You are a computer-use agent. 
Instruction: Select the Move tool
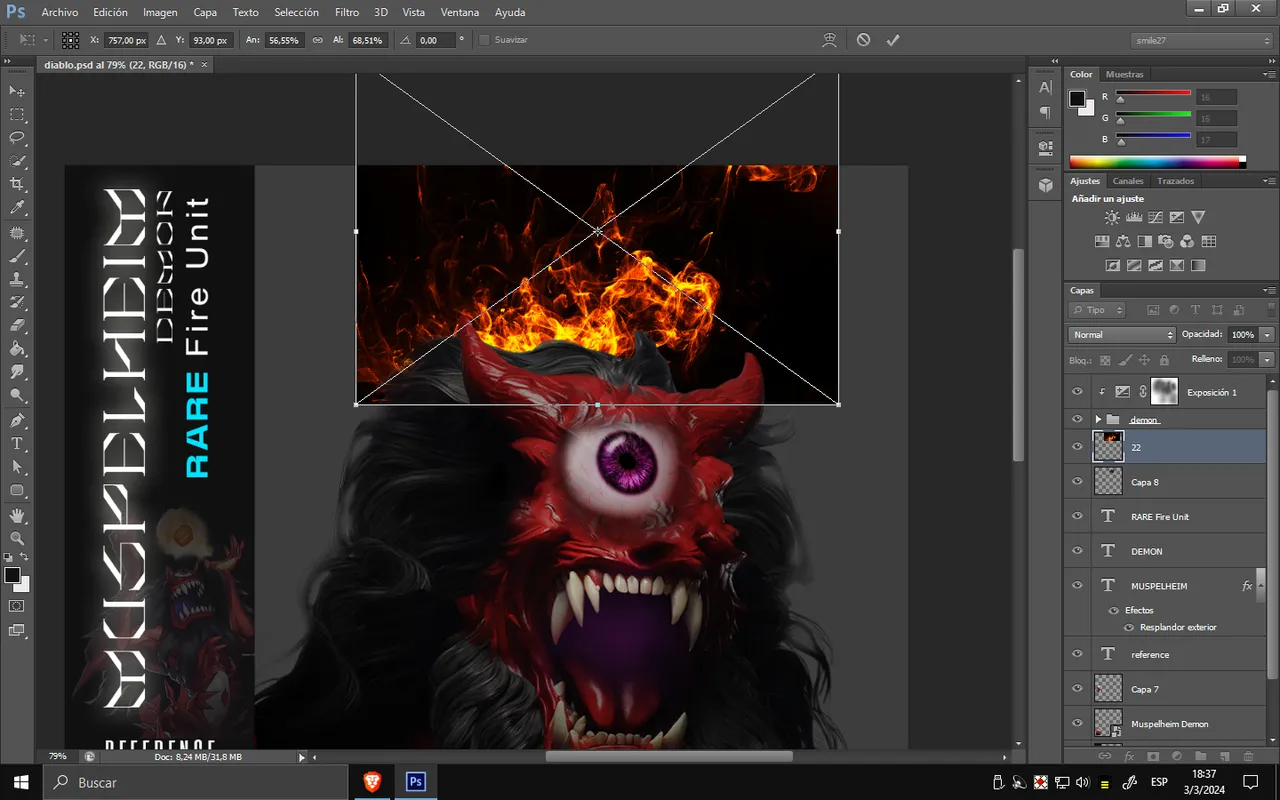(x=17, y=91)
